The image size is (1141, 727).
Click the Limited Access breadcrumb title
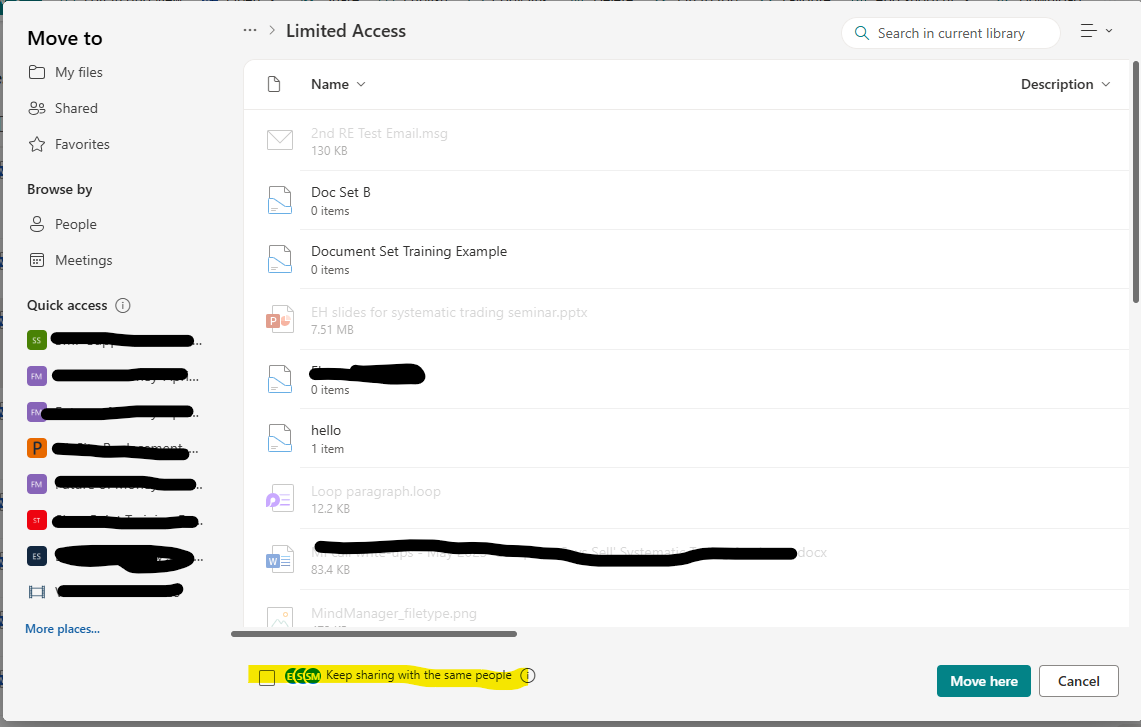(x=345, y=31)
